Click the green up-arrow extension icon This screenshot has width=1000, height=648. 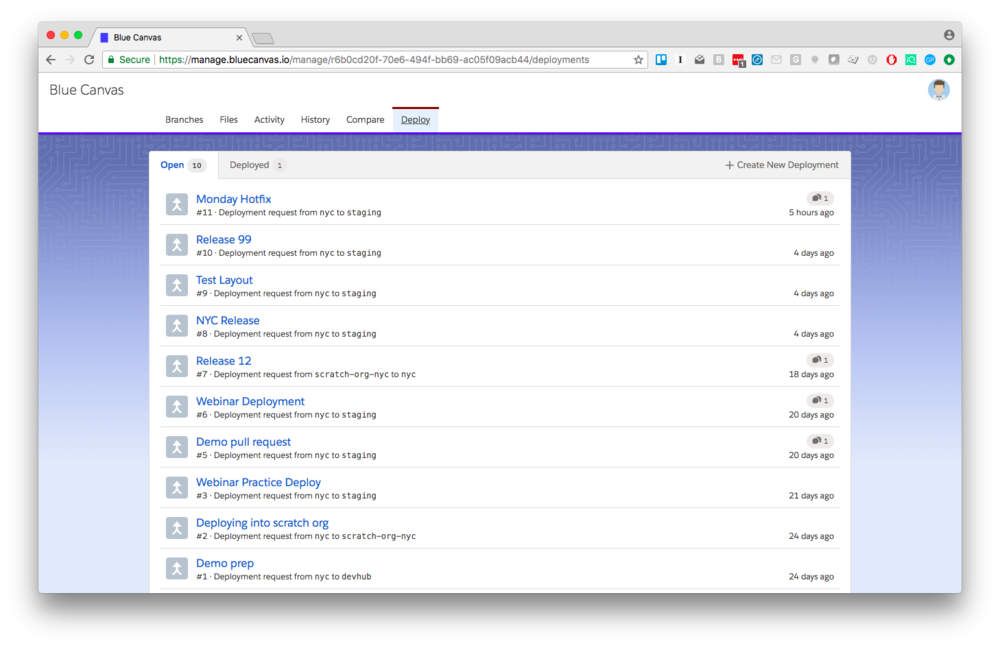click(949, 60)
